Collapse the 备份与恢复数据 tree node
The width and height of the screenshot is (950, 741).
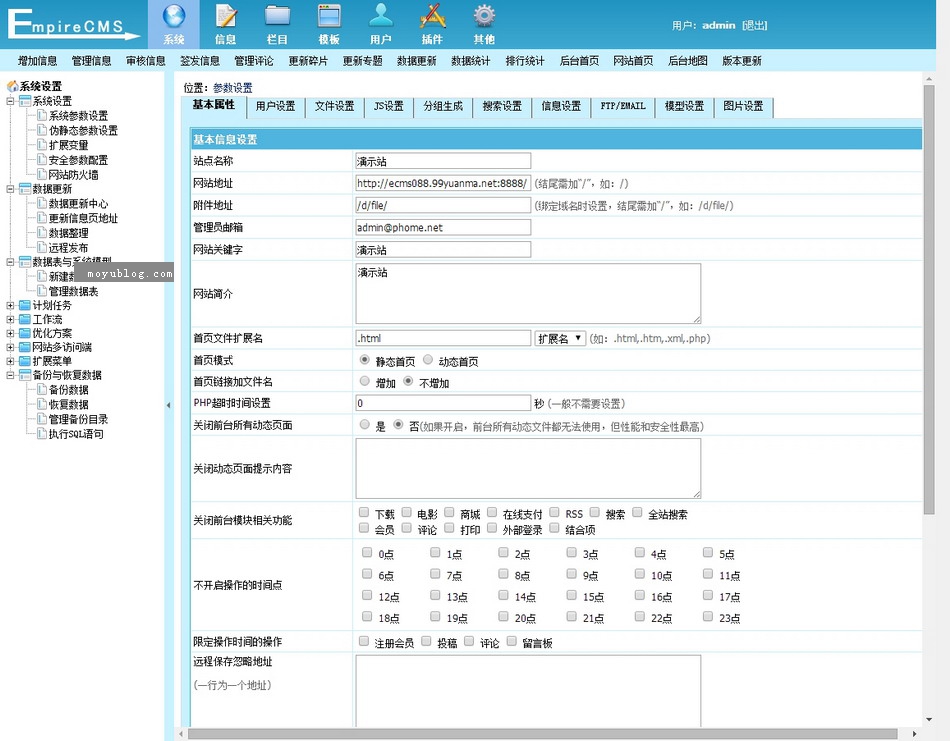[10, 375]
